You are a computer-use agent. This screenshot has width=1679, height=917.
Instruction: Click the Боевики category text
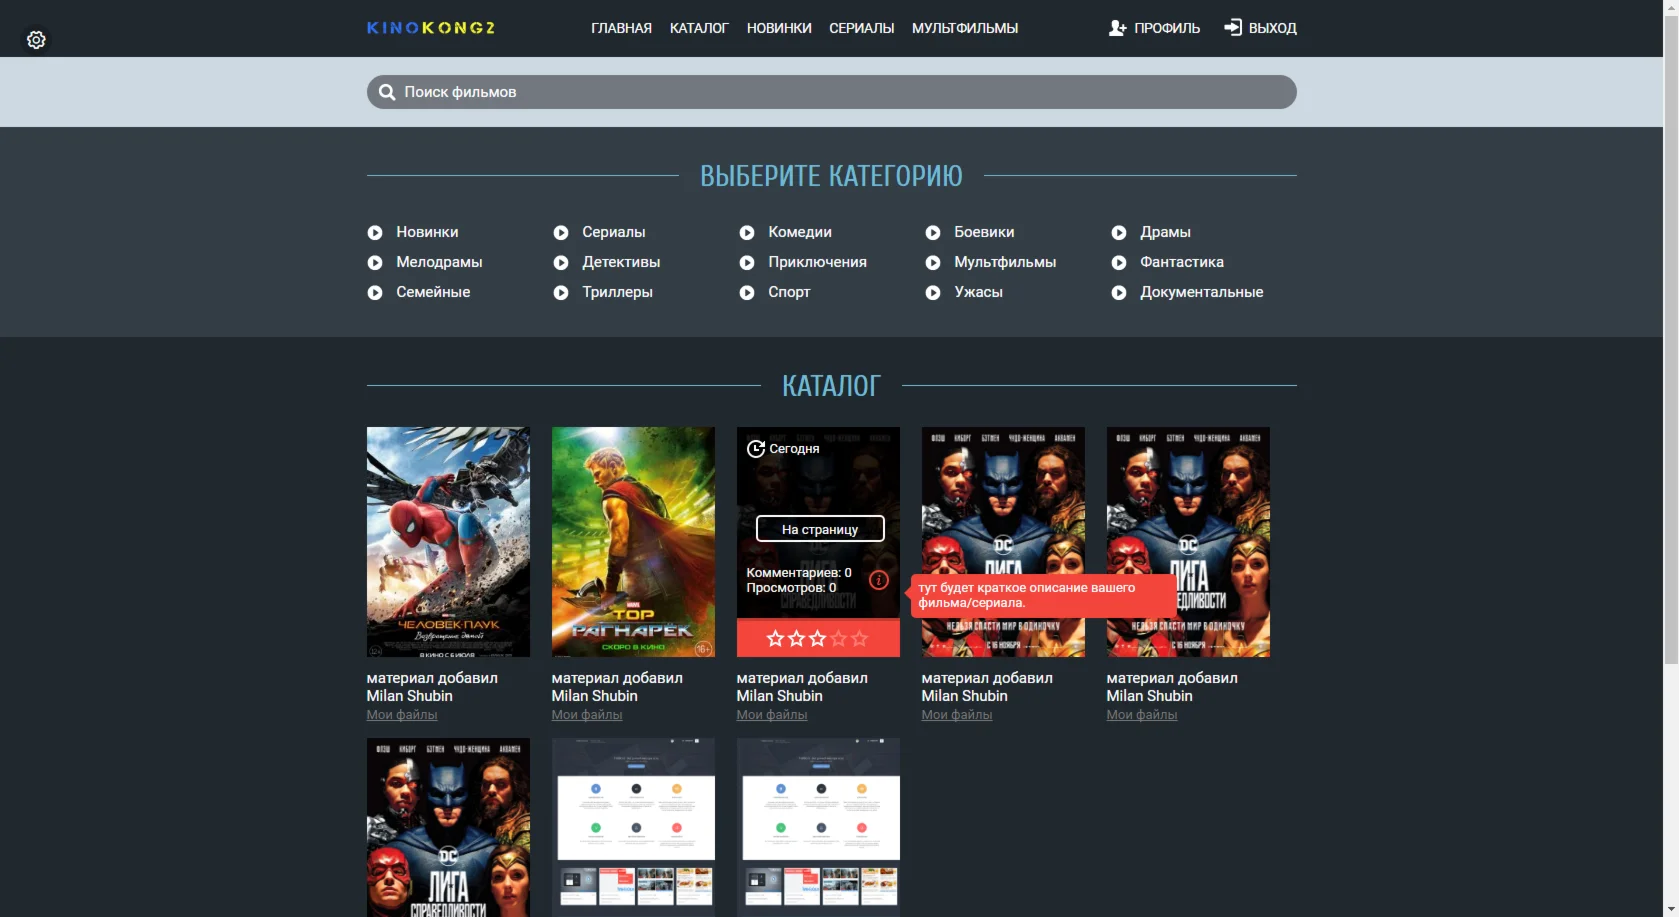[984, 232]
